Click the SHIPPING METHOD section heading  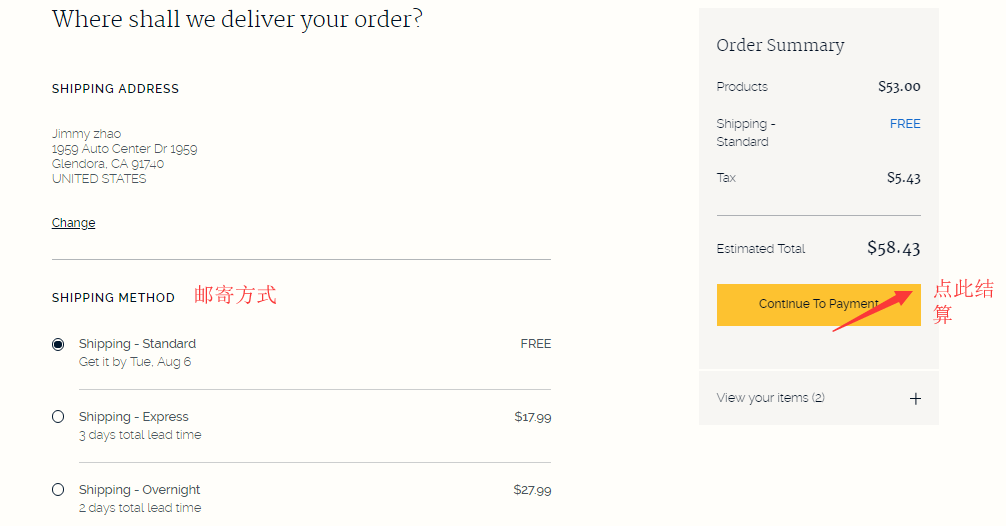113,298
